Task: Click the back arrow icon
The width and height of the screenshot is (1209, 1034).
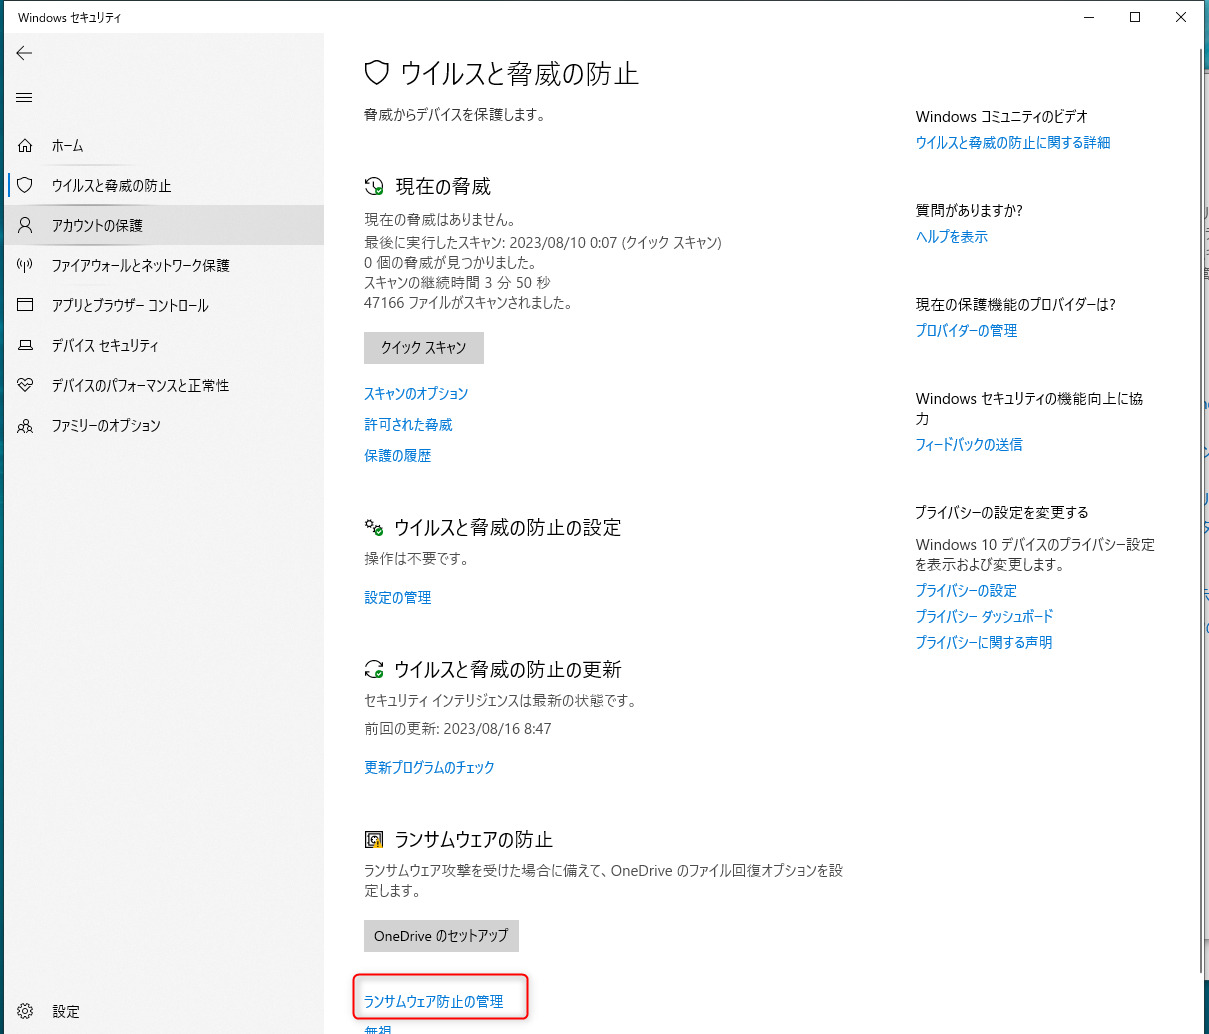Action: (25, 53)
